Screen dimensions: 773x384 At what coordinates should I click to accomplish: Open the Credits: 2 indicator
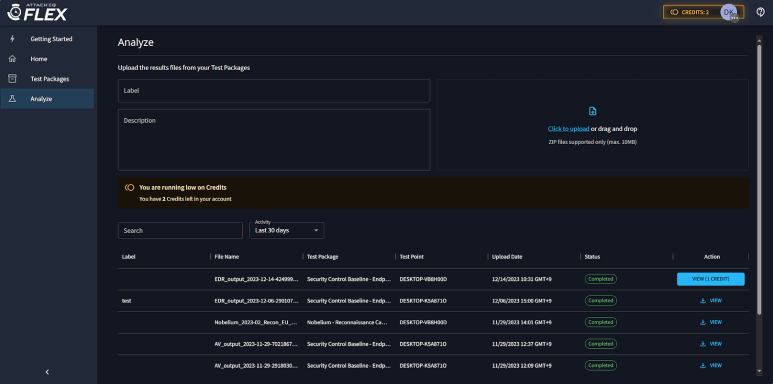point(690,12)
